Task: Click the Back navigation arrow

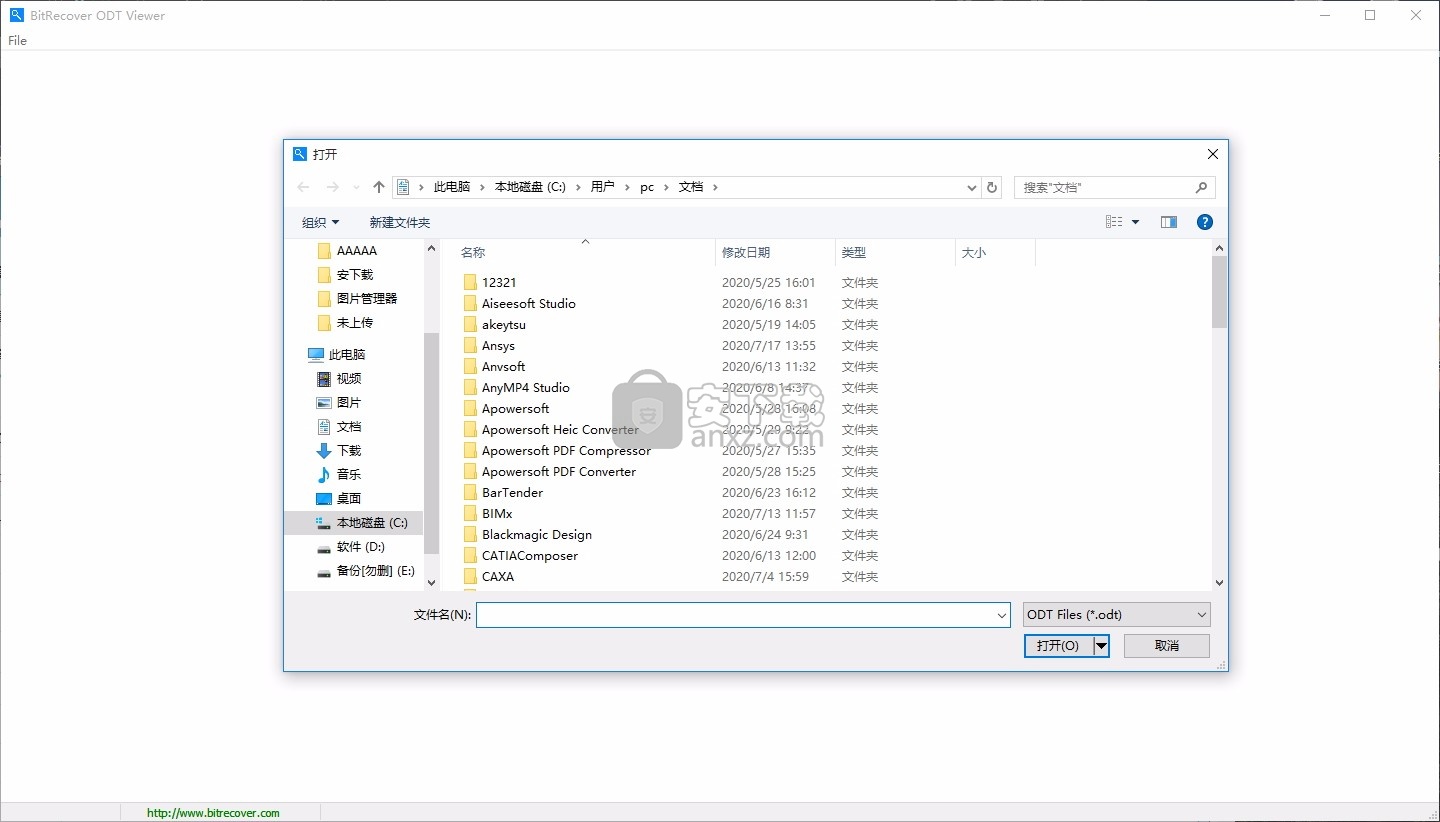Action: point(303,187)
